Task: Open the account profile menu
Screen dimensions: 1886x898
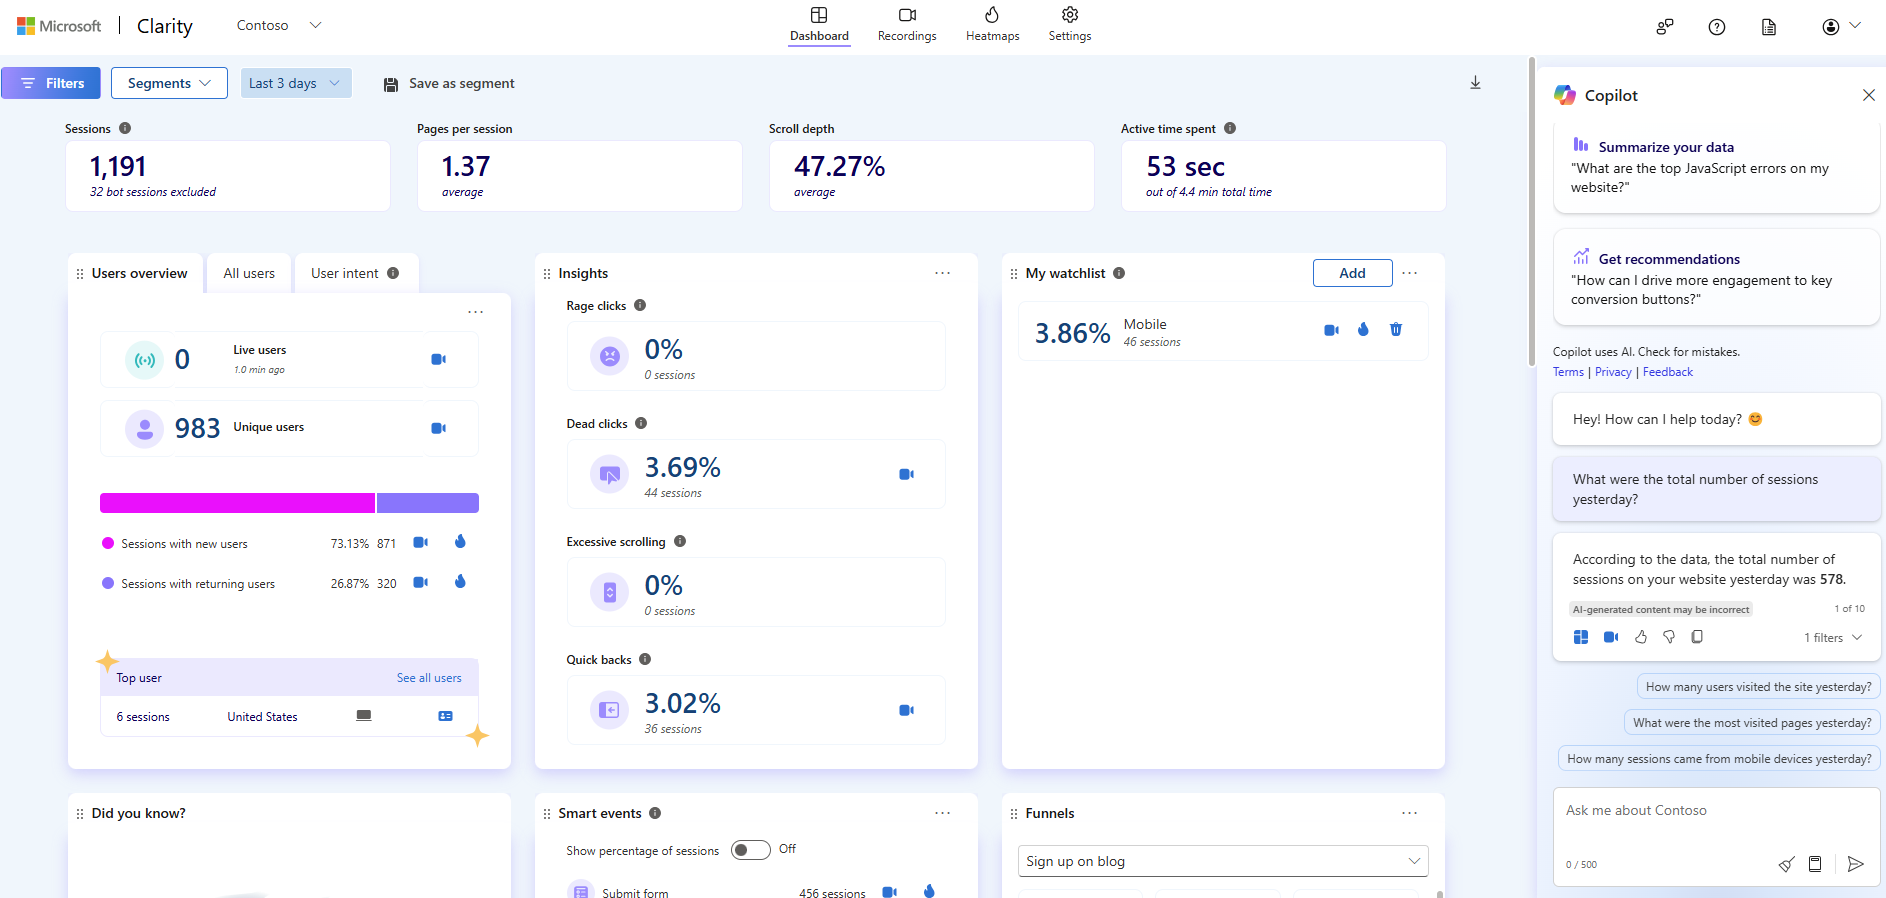Action: coord(1840,27)
